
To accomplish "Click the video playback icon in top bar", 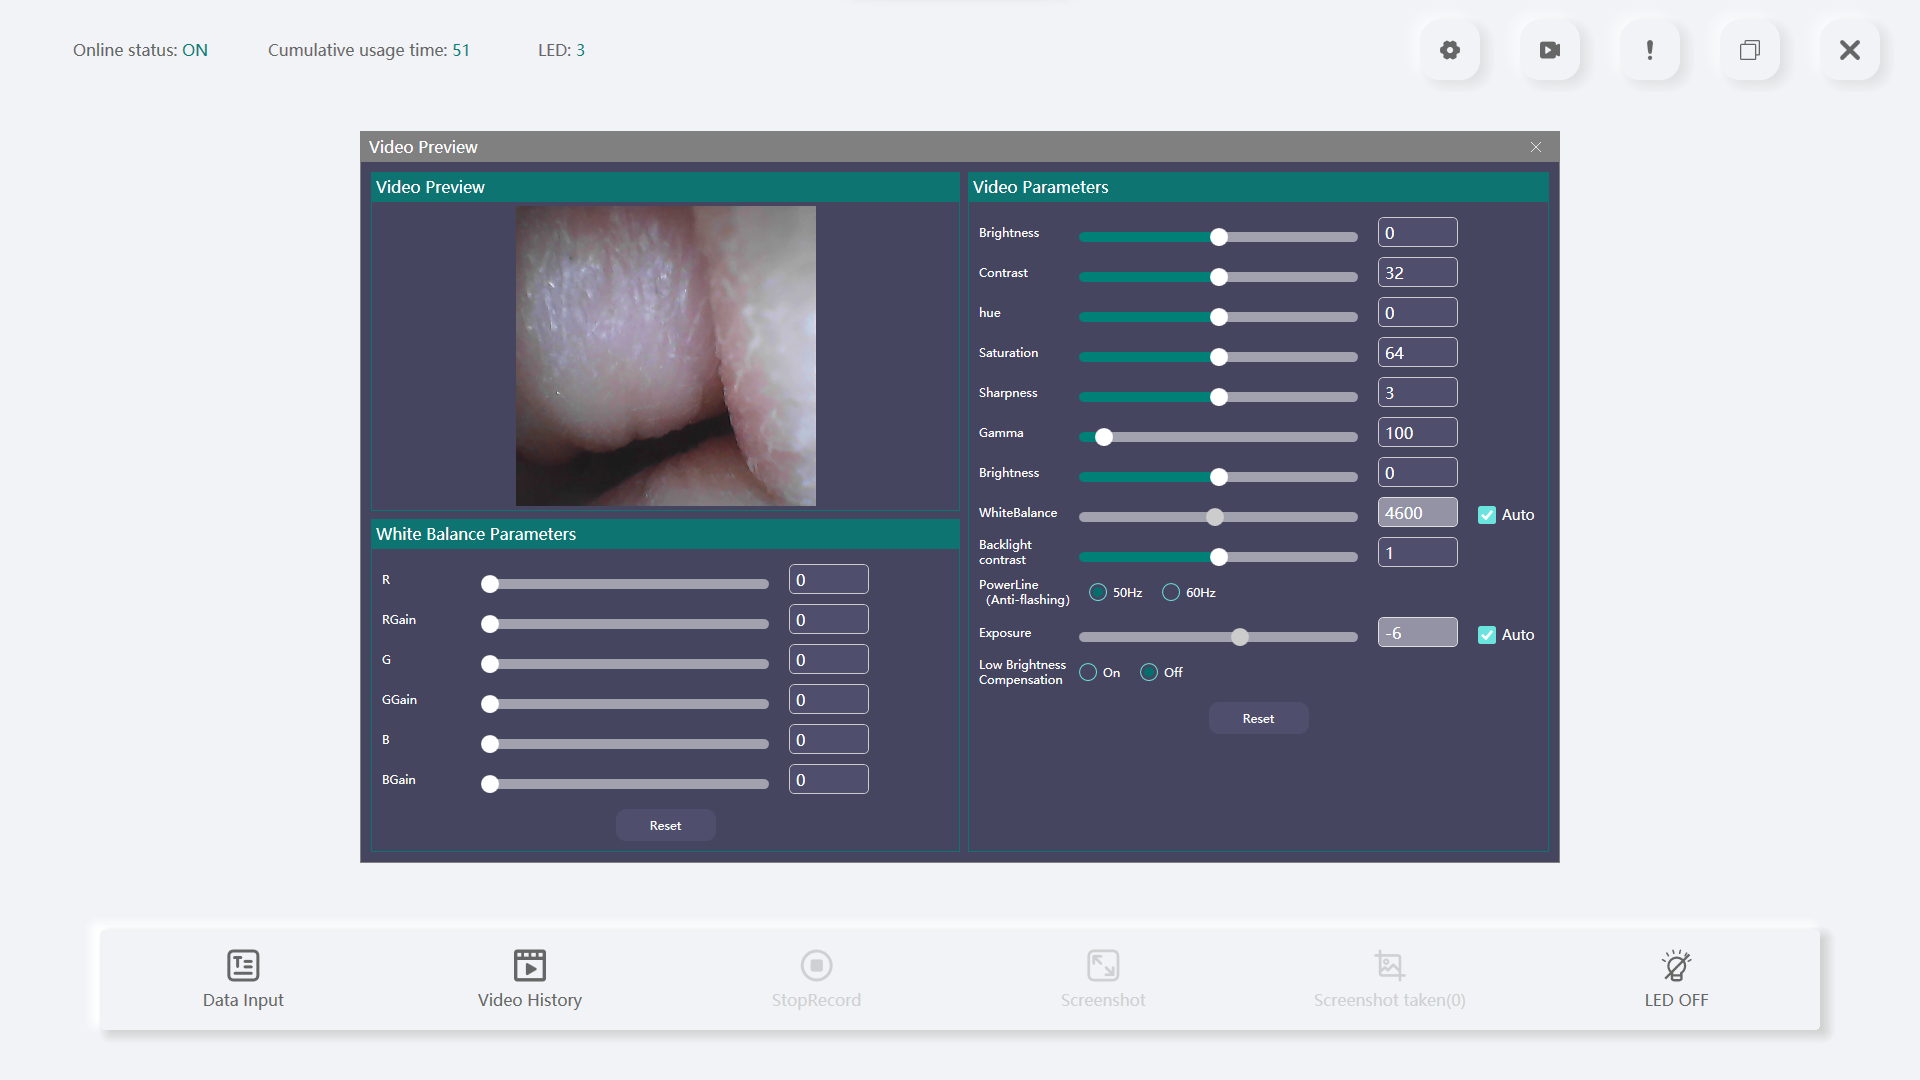I will [x=1549, y=49].
